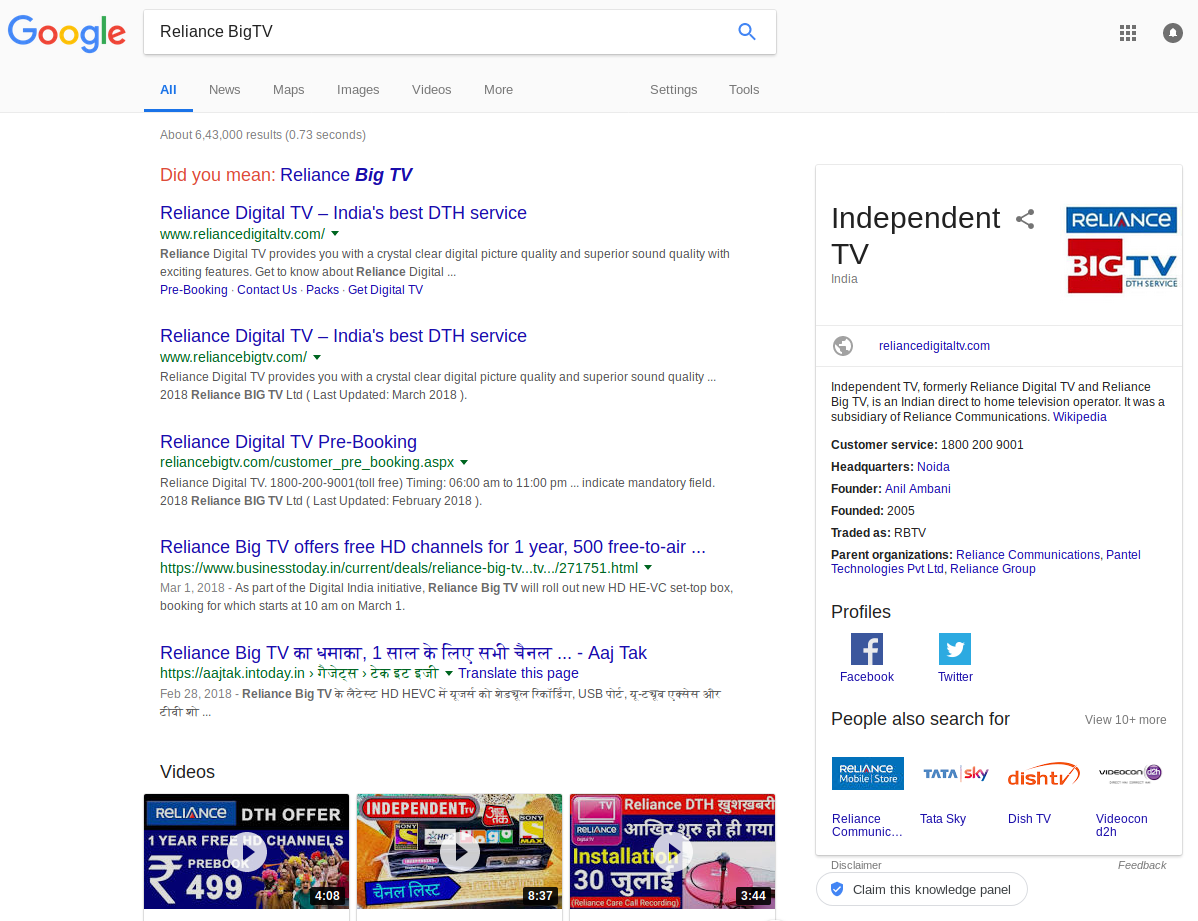Click the Dish TV text link
This screenshot has height=921, width=1198.
tap(1029, 819)
